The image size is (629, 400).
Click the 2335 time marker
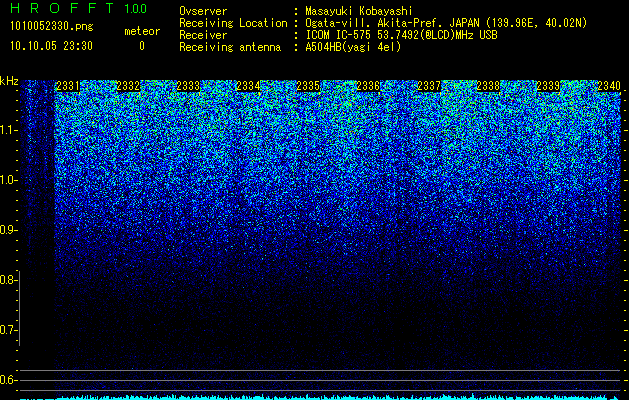pos(308,86)
